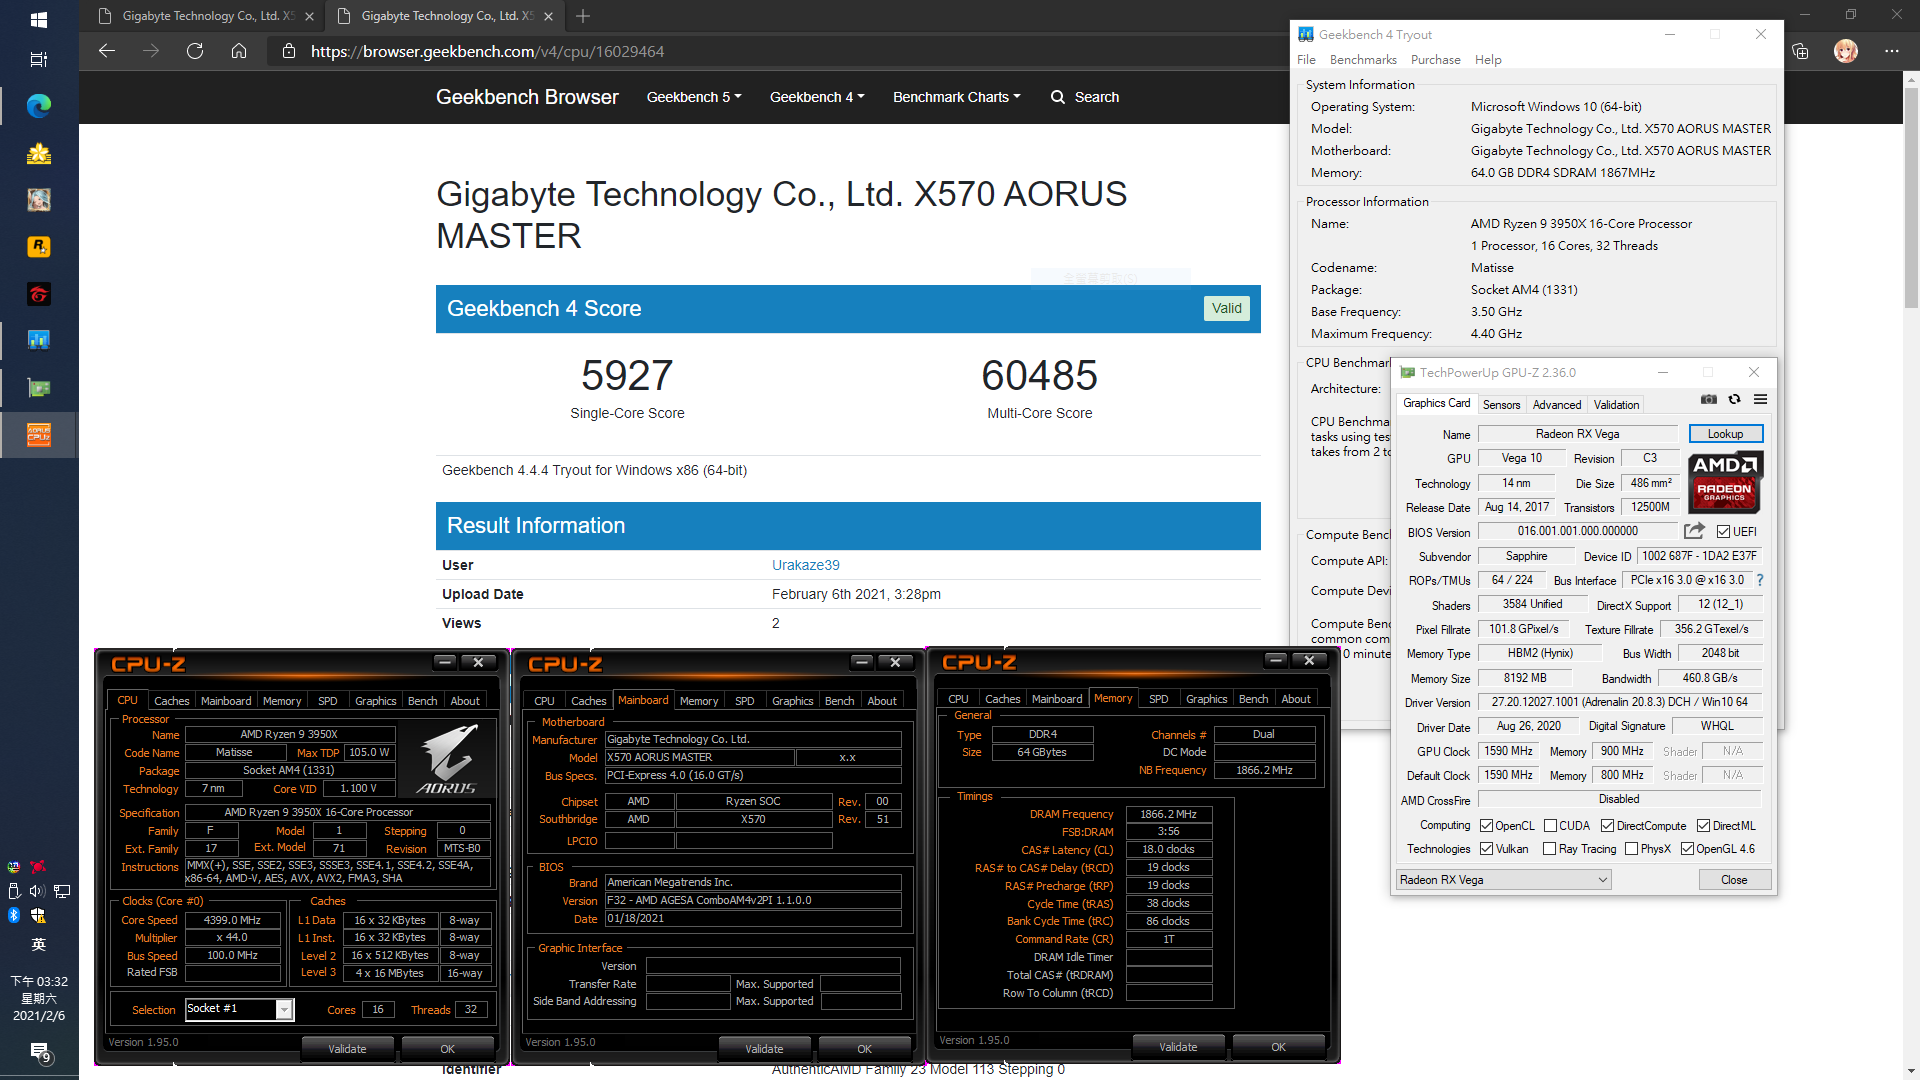Open the Radeon RX Vega GPU selector dropdown
This screenshot has width=1920, height=1080.
(x=1503, y=880)
